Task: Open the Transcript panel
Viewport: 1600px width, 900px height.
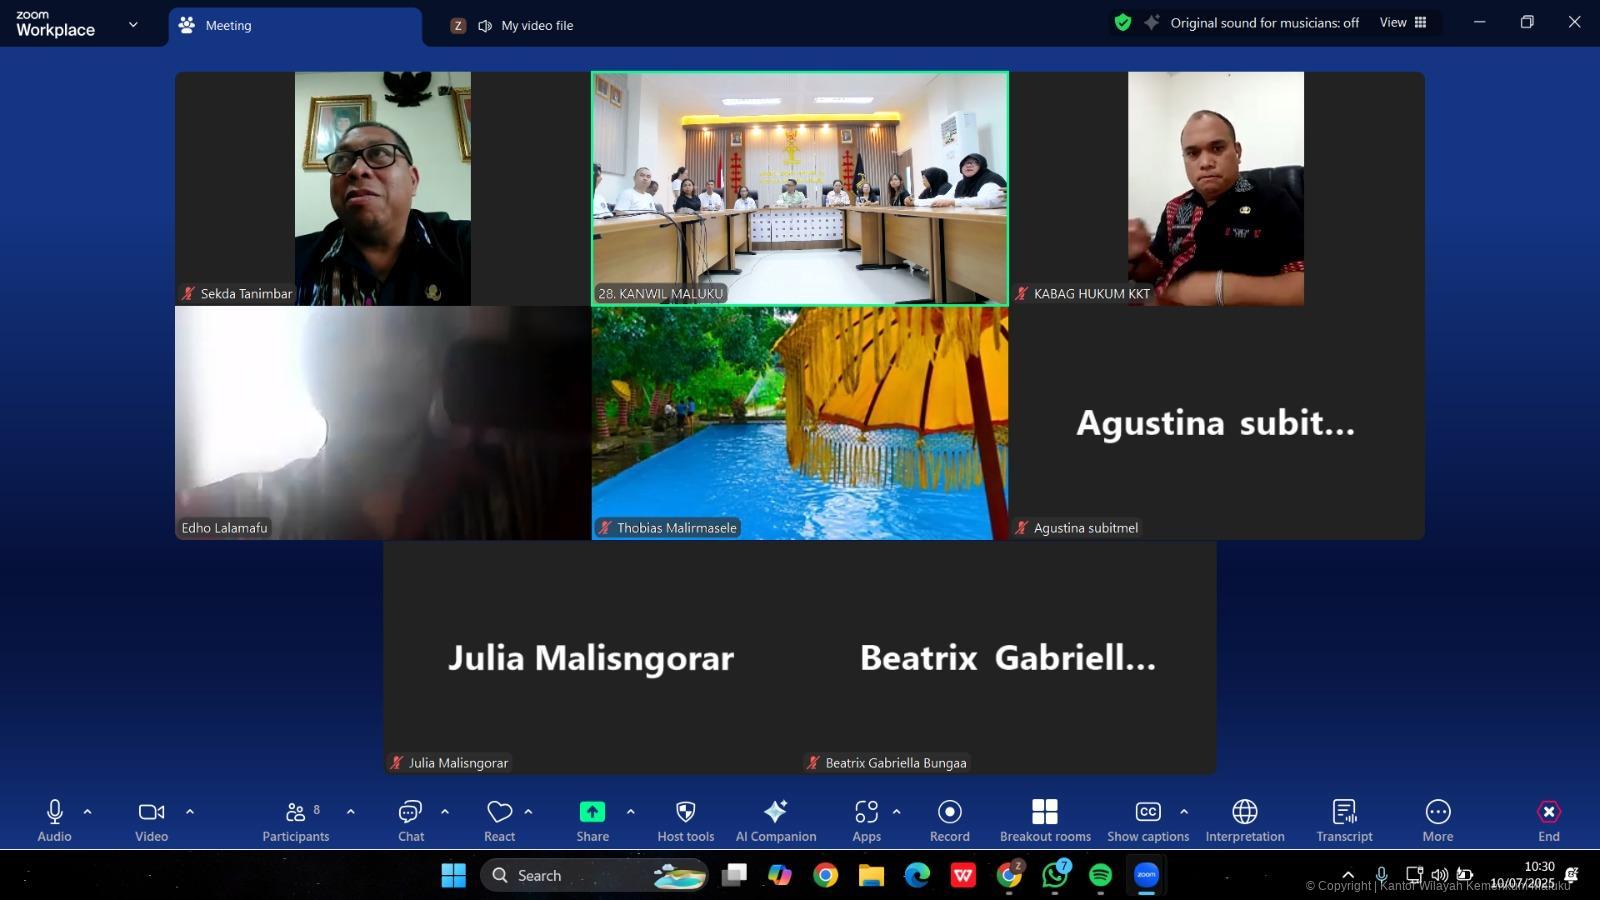Action: pos(1344,820)
